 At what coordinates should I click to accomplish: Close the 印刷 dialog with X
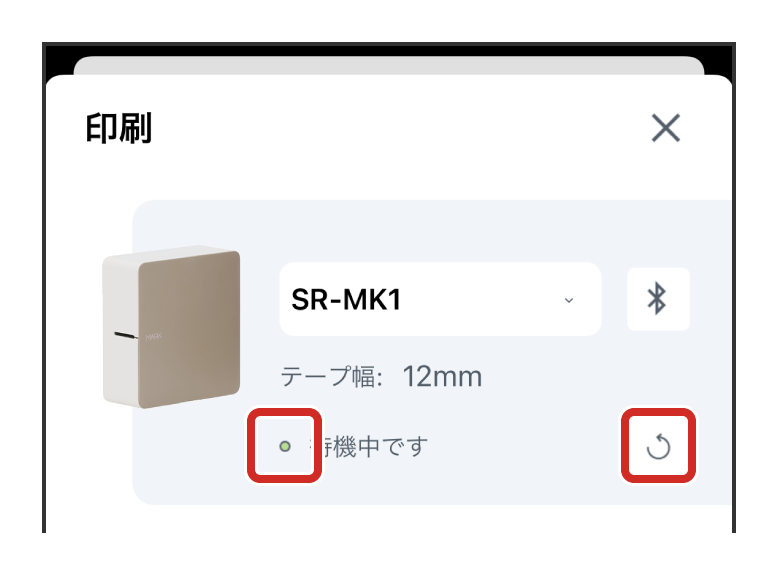(666, 128)
